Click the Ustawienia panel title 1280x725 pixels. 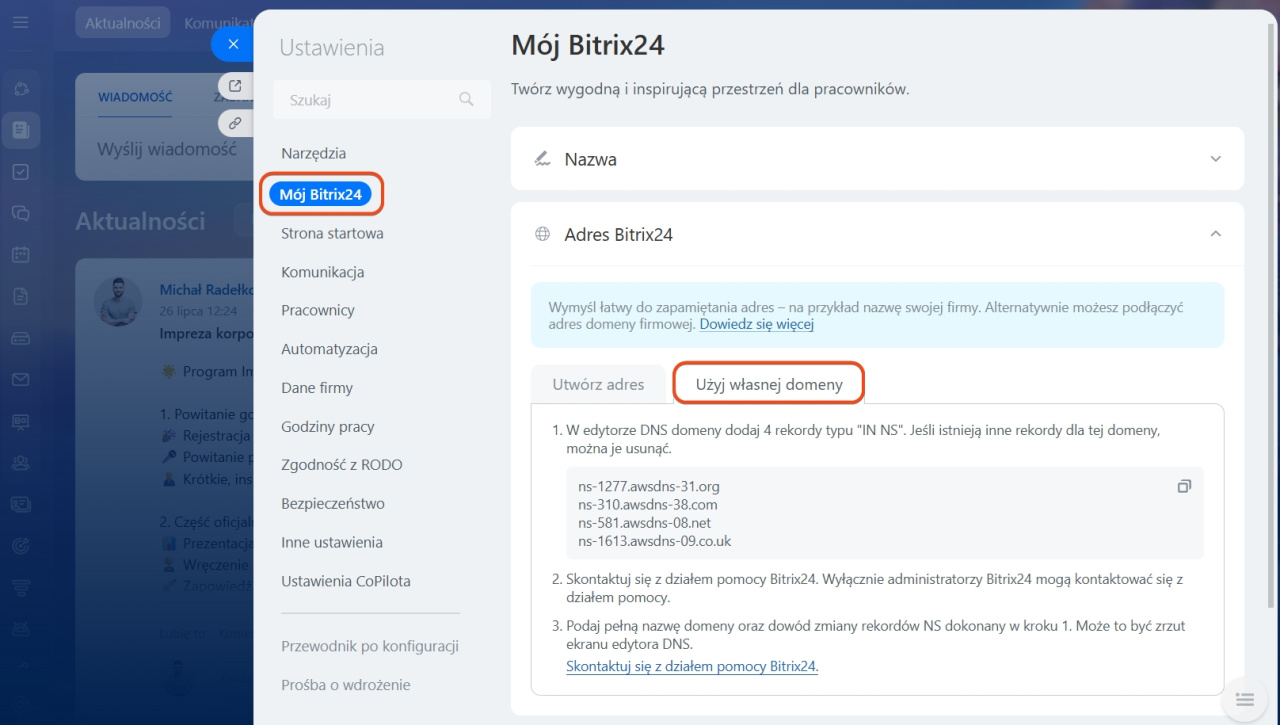click(x=332, y=47)
